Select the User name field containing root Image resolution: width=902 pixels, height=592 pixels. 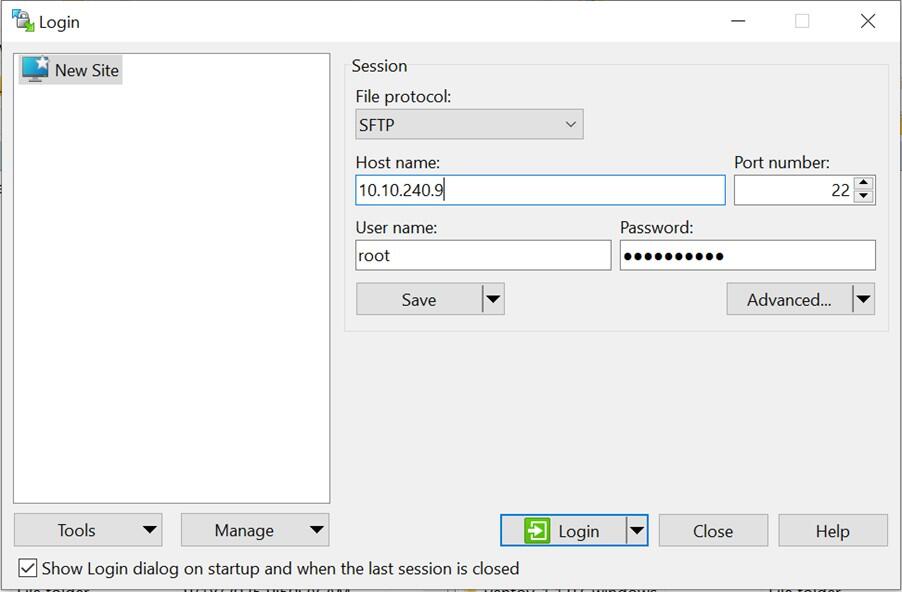(x=483, y=255)
